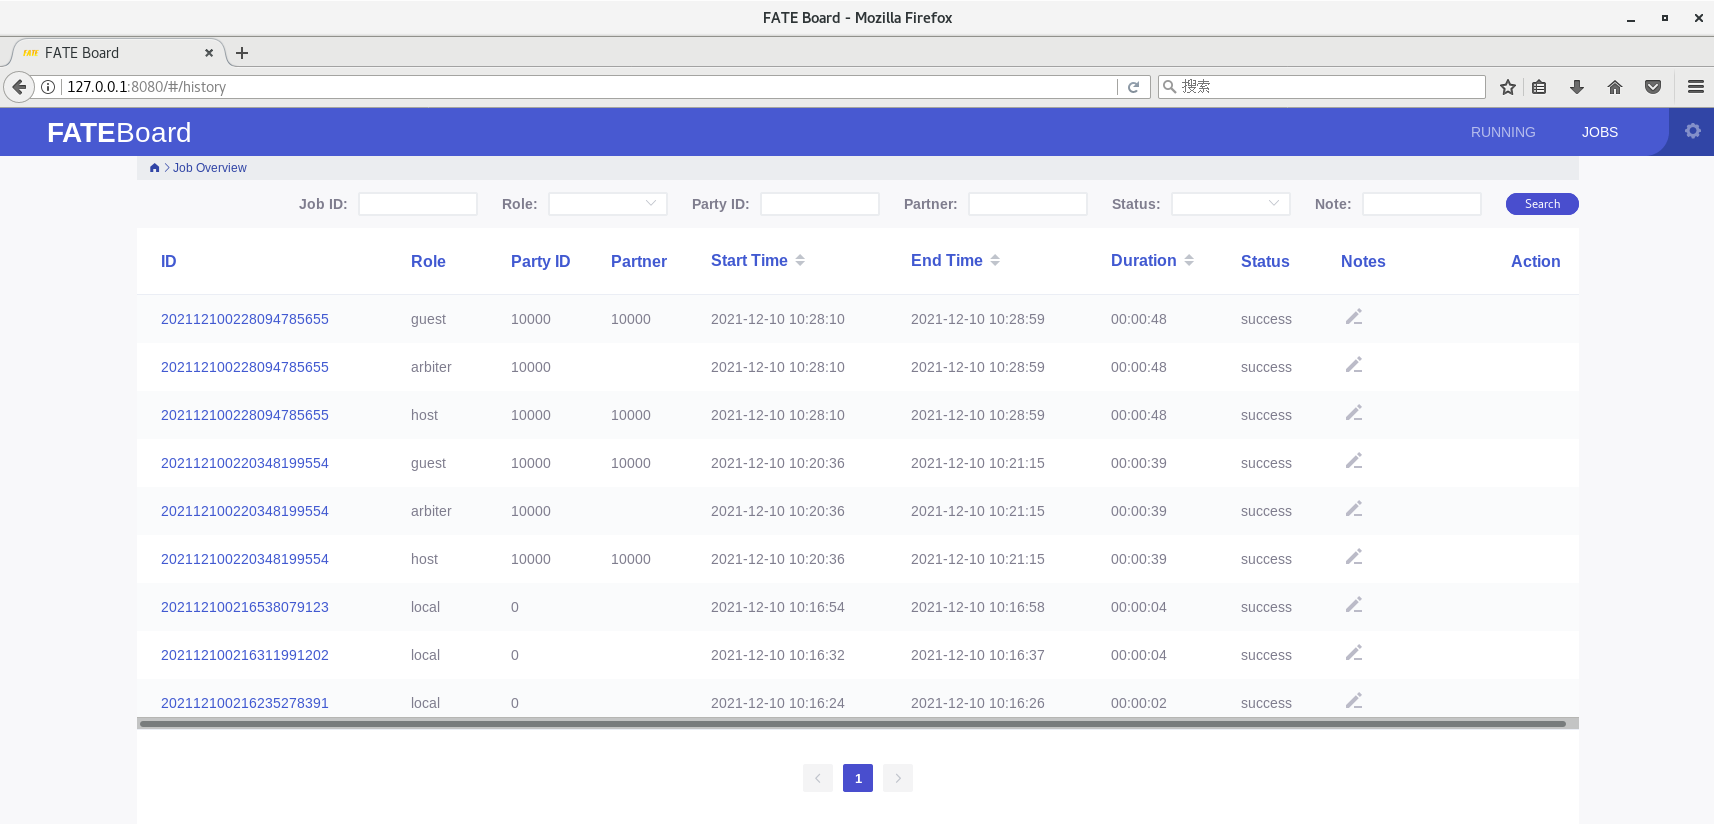This screenshot has width=1714, height=824.
Task: Open job 202112100216235278391 link
Action: point(245,703)
